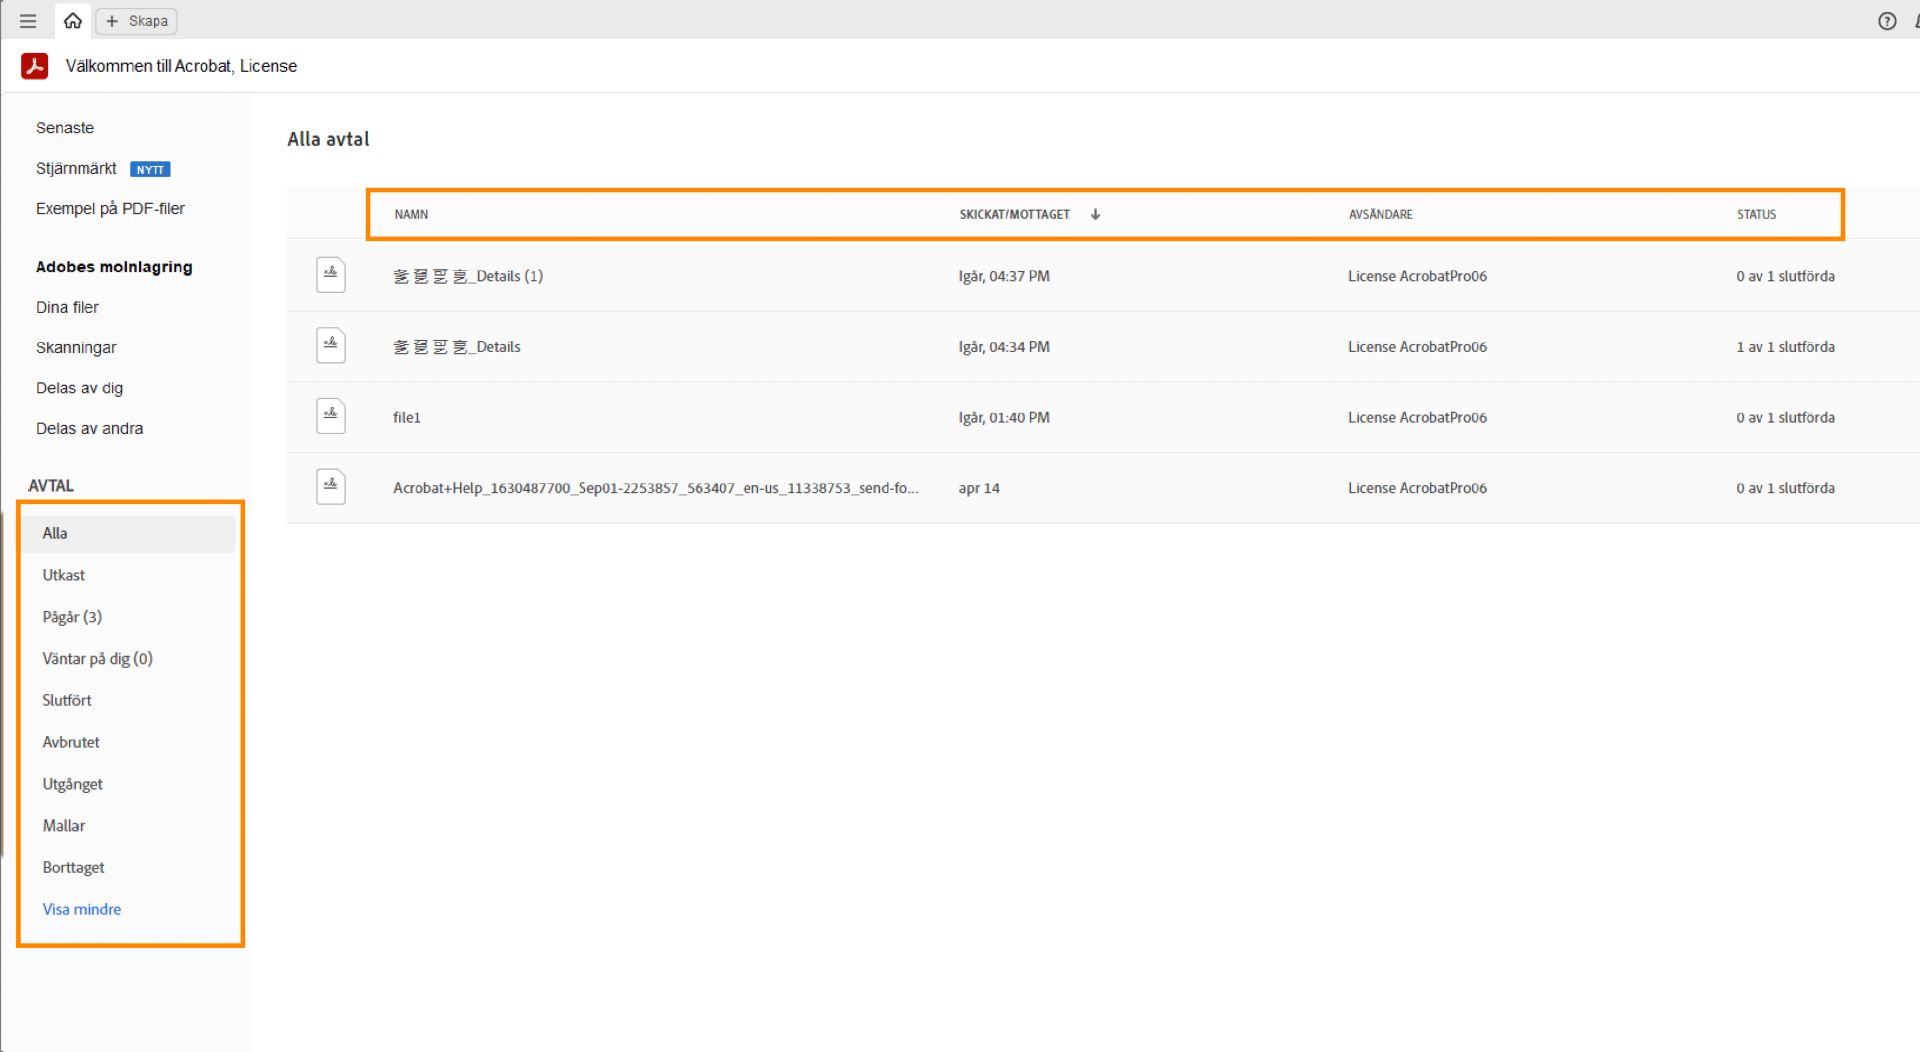Sort by the NAMN column header
Viewport: 1920px width, 1052px height.
click(411, 214)
